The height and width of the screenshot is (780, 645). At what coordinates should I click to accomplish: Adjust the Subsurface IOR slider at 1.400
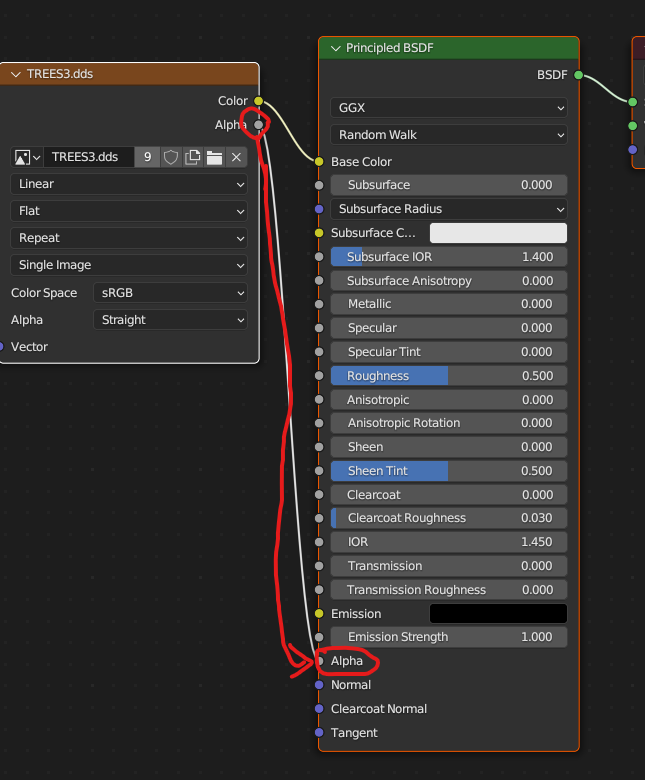[x=449, y=257]
